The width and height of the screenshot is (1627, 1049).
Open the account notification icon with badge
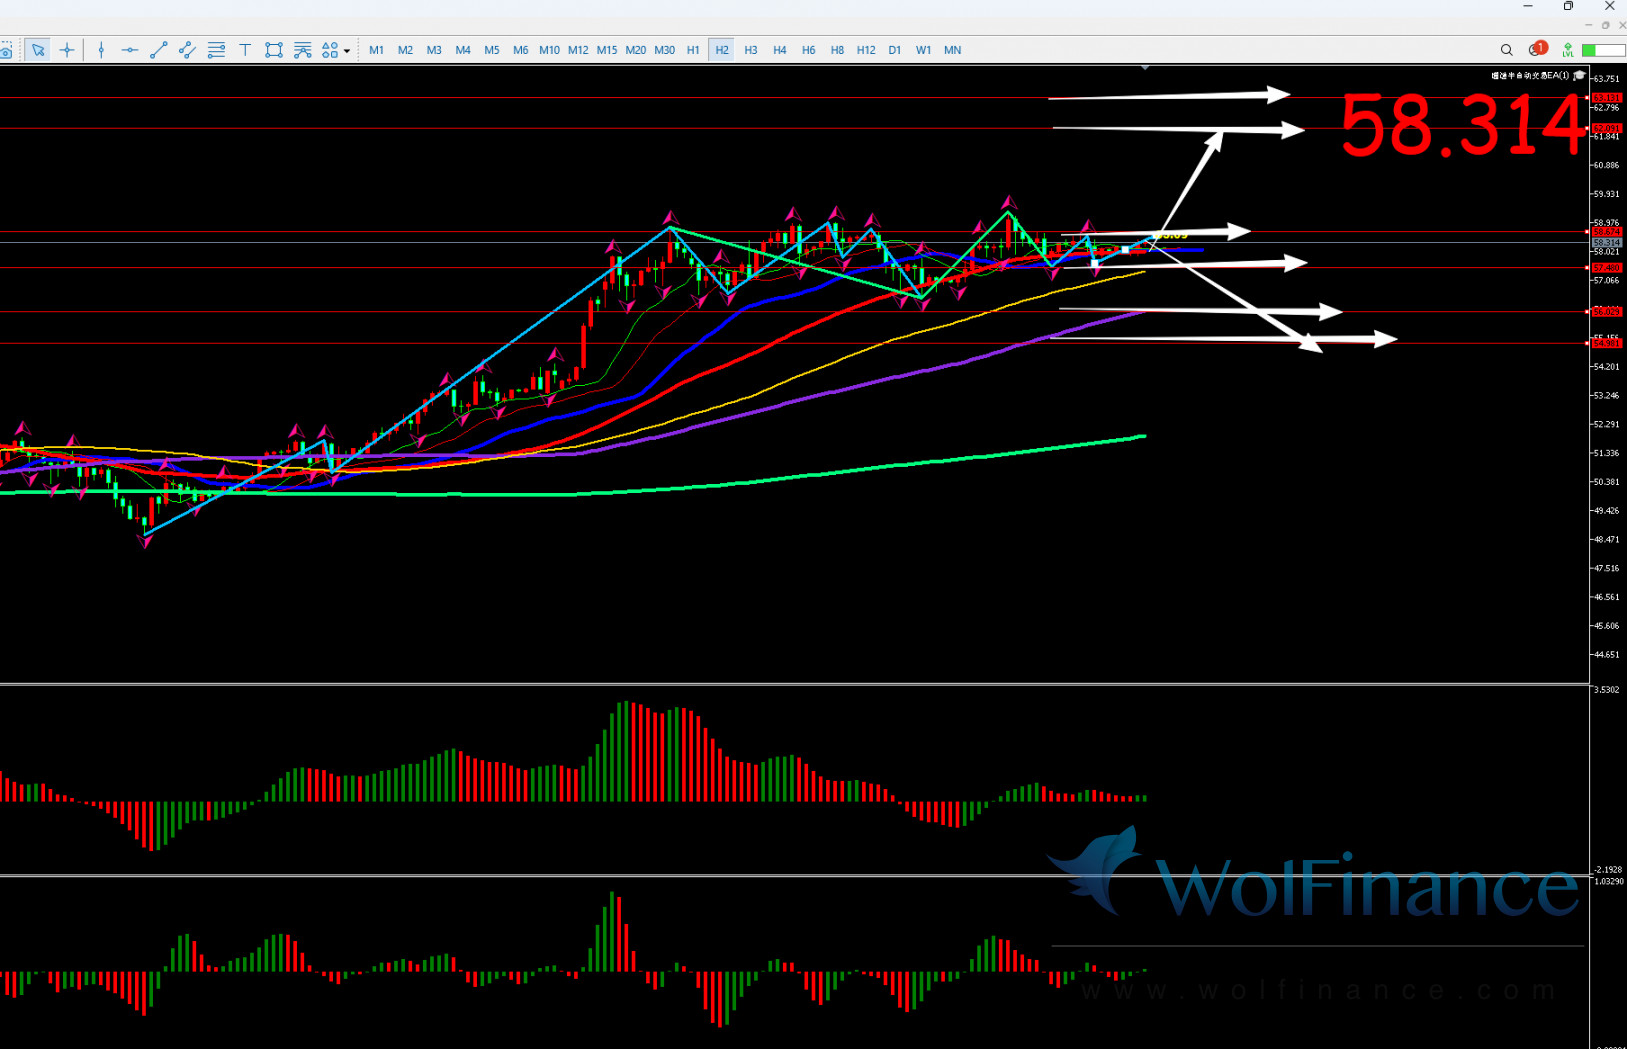coord(1537,49)
